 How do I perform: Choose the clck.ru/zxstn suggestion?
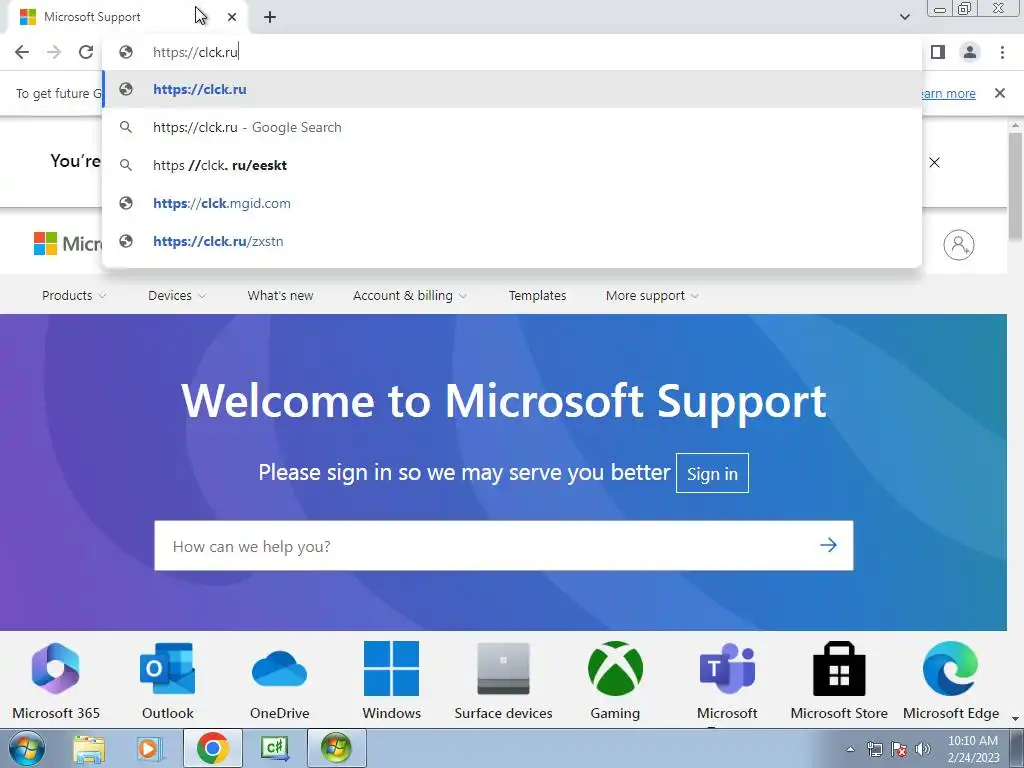(x=512, y=241)
